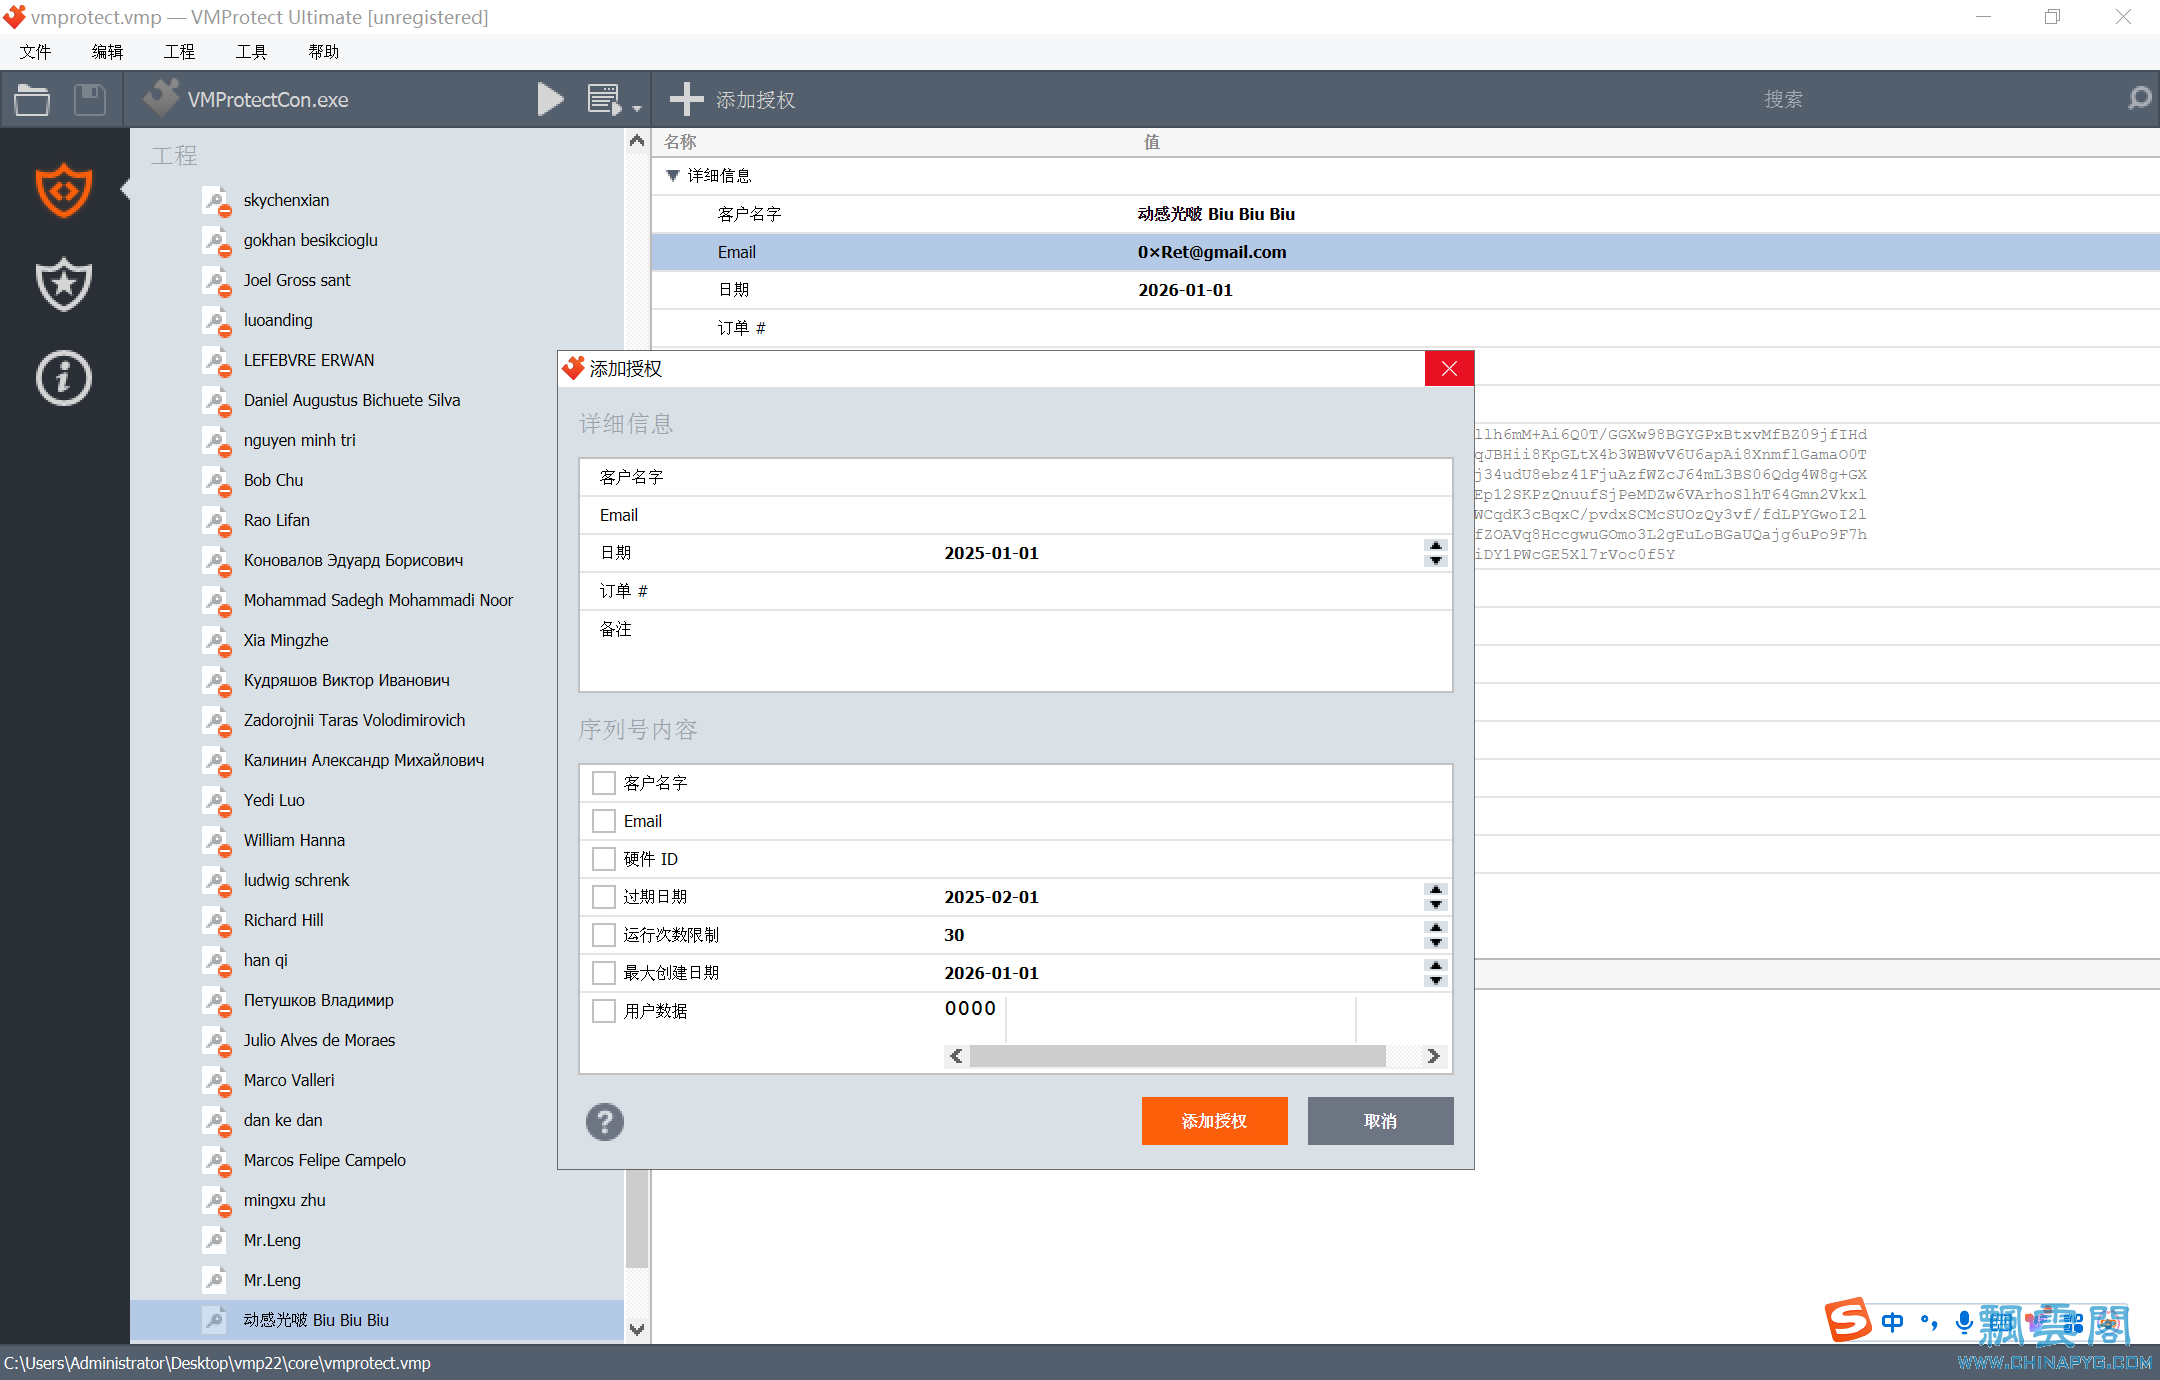Click the user data scroll left arrow
Image resolution: width=2160 pixels, height=1380 pixels.
957,1056
